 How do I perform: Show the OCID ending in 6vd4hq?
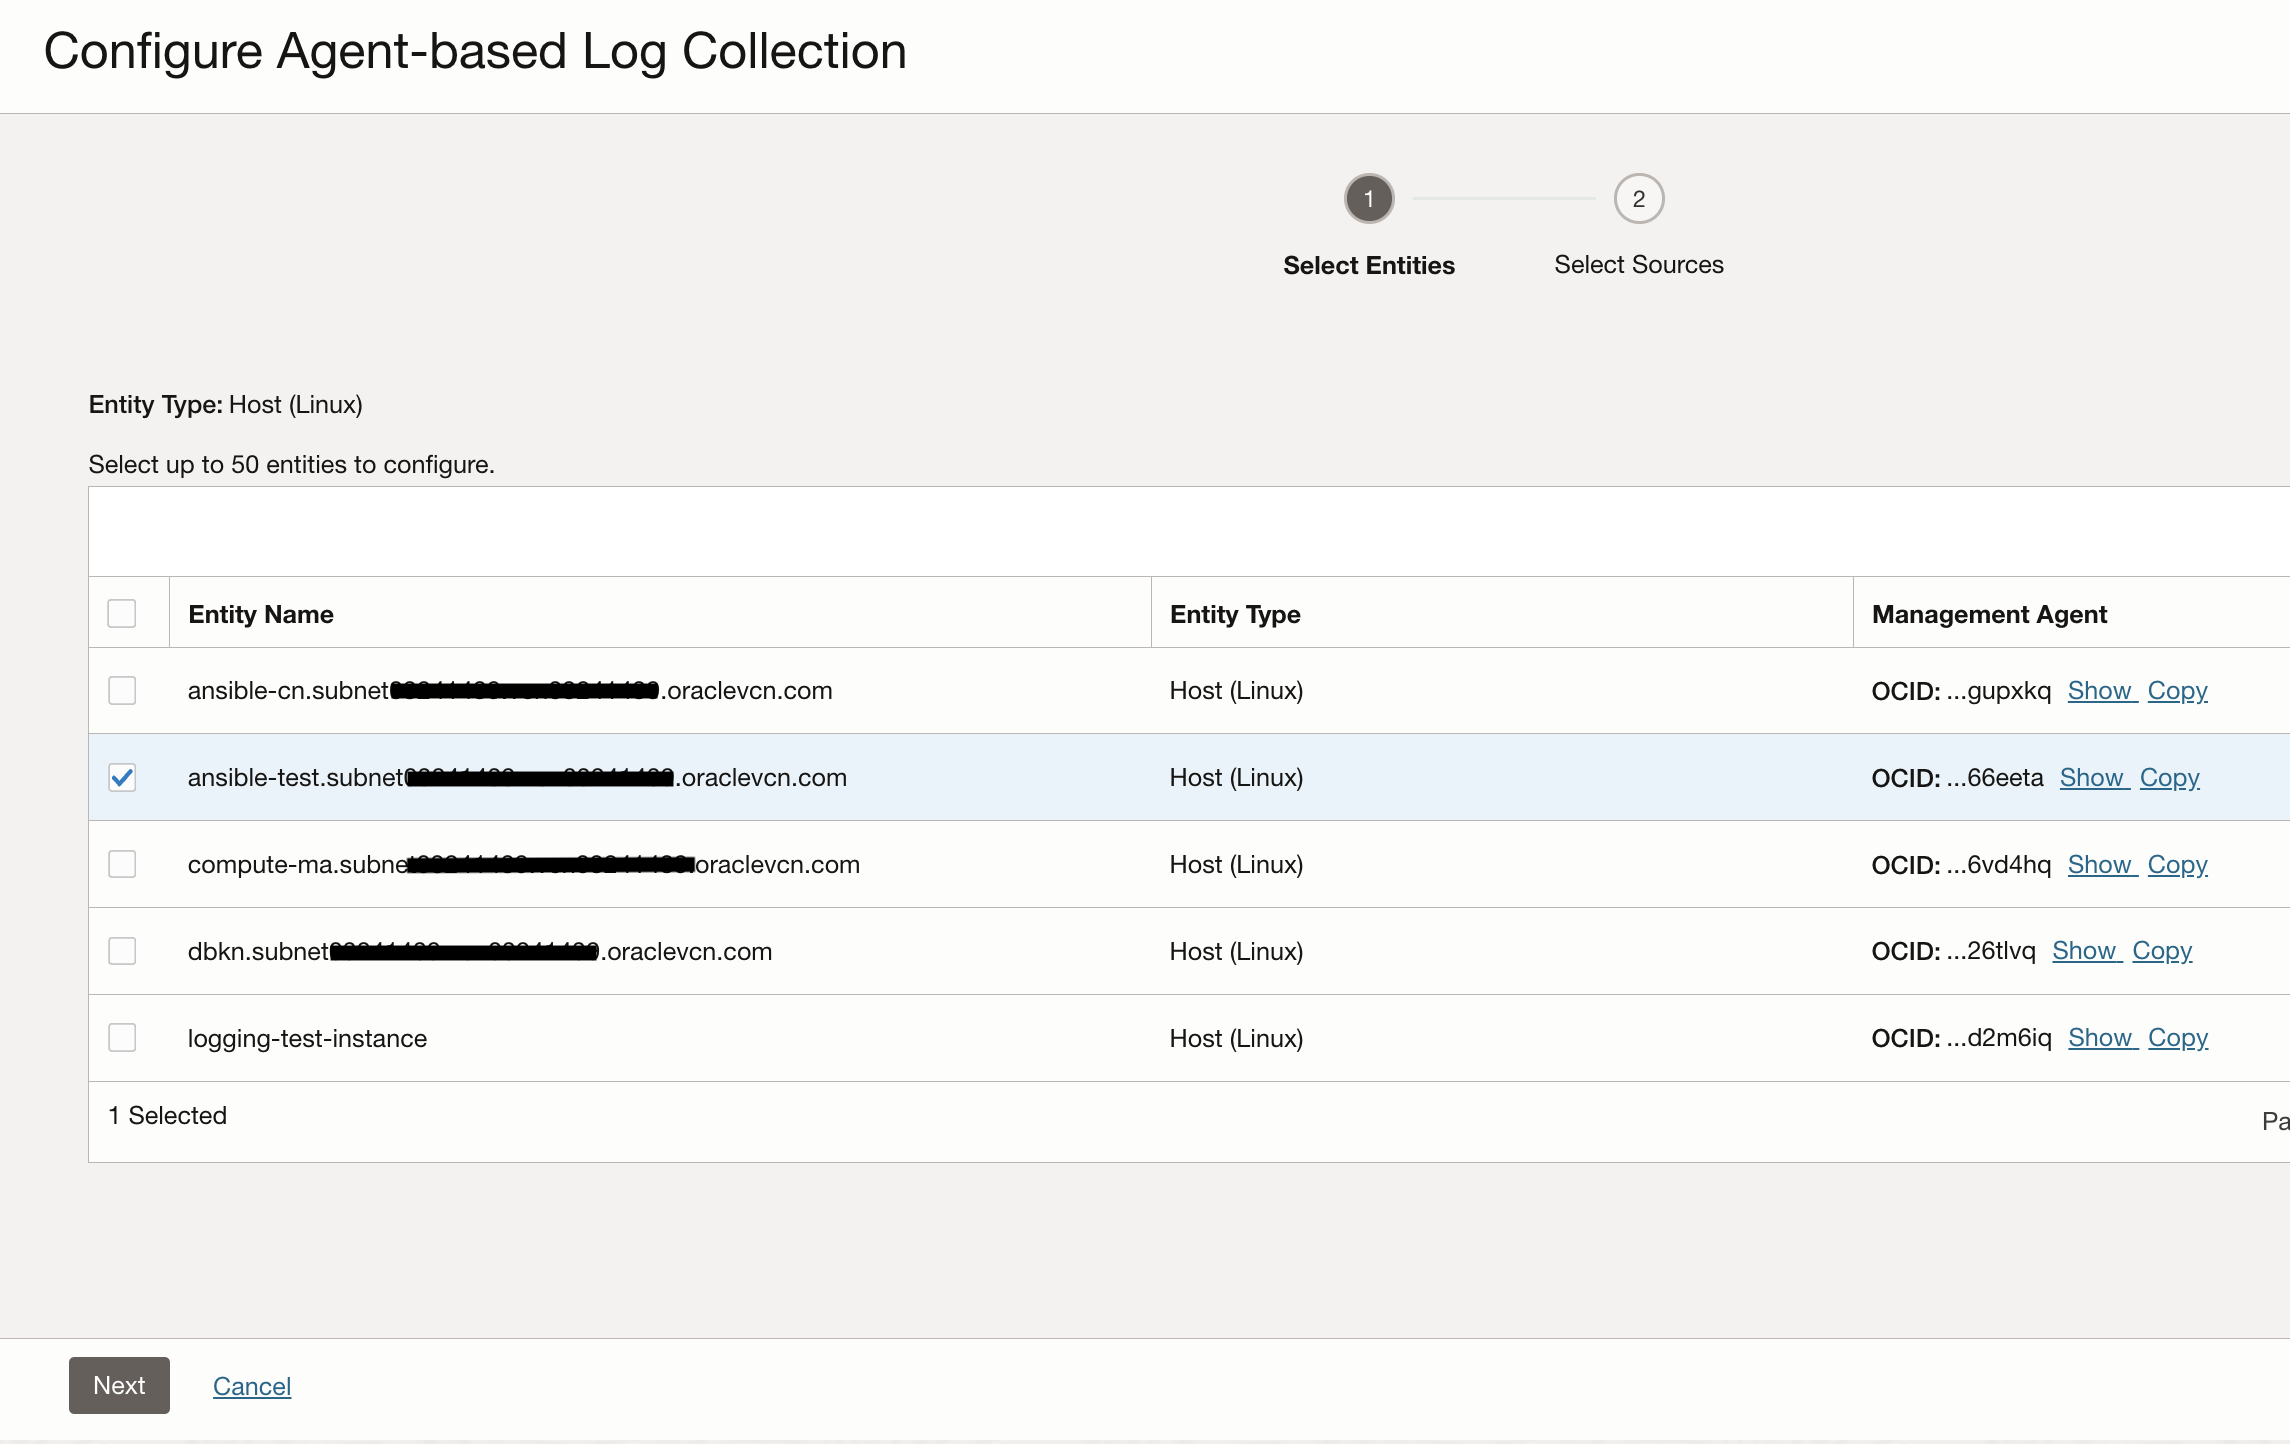(2100, 865)
